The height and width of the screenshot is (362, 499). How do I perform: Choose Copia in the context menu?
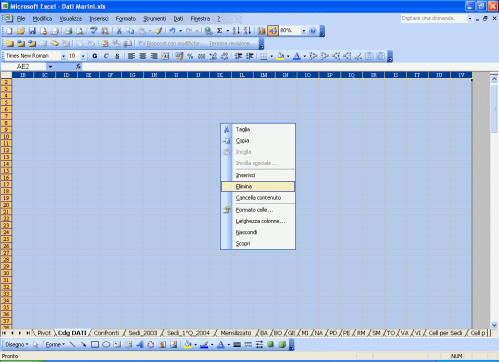click(258, 141)
